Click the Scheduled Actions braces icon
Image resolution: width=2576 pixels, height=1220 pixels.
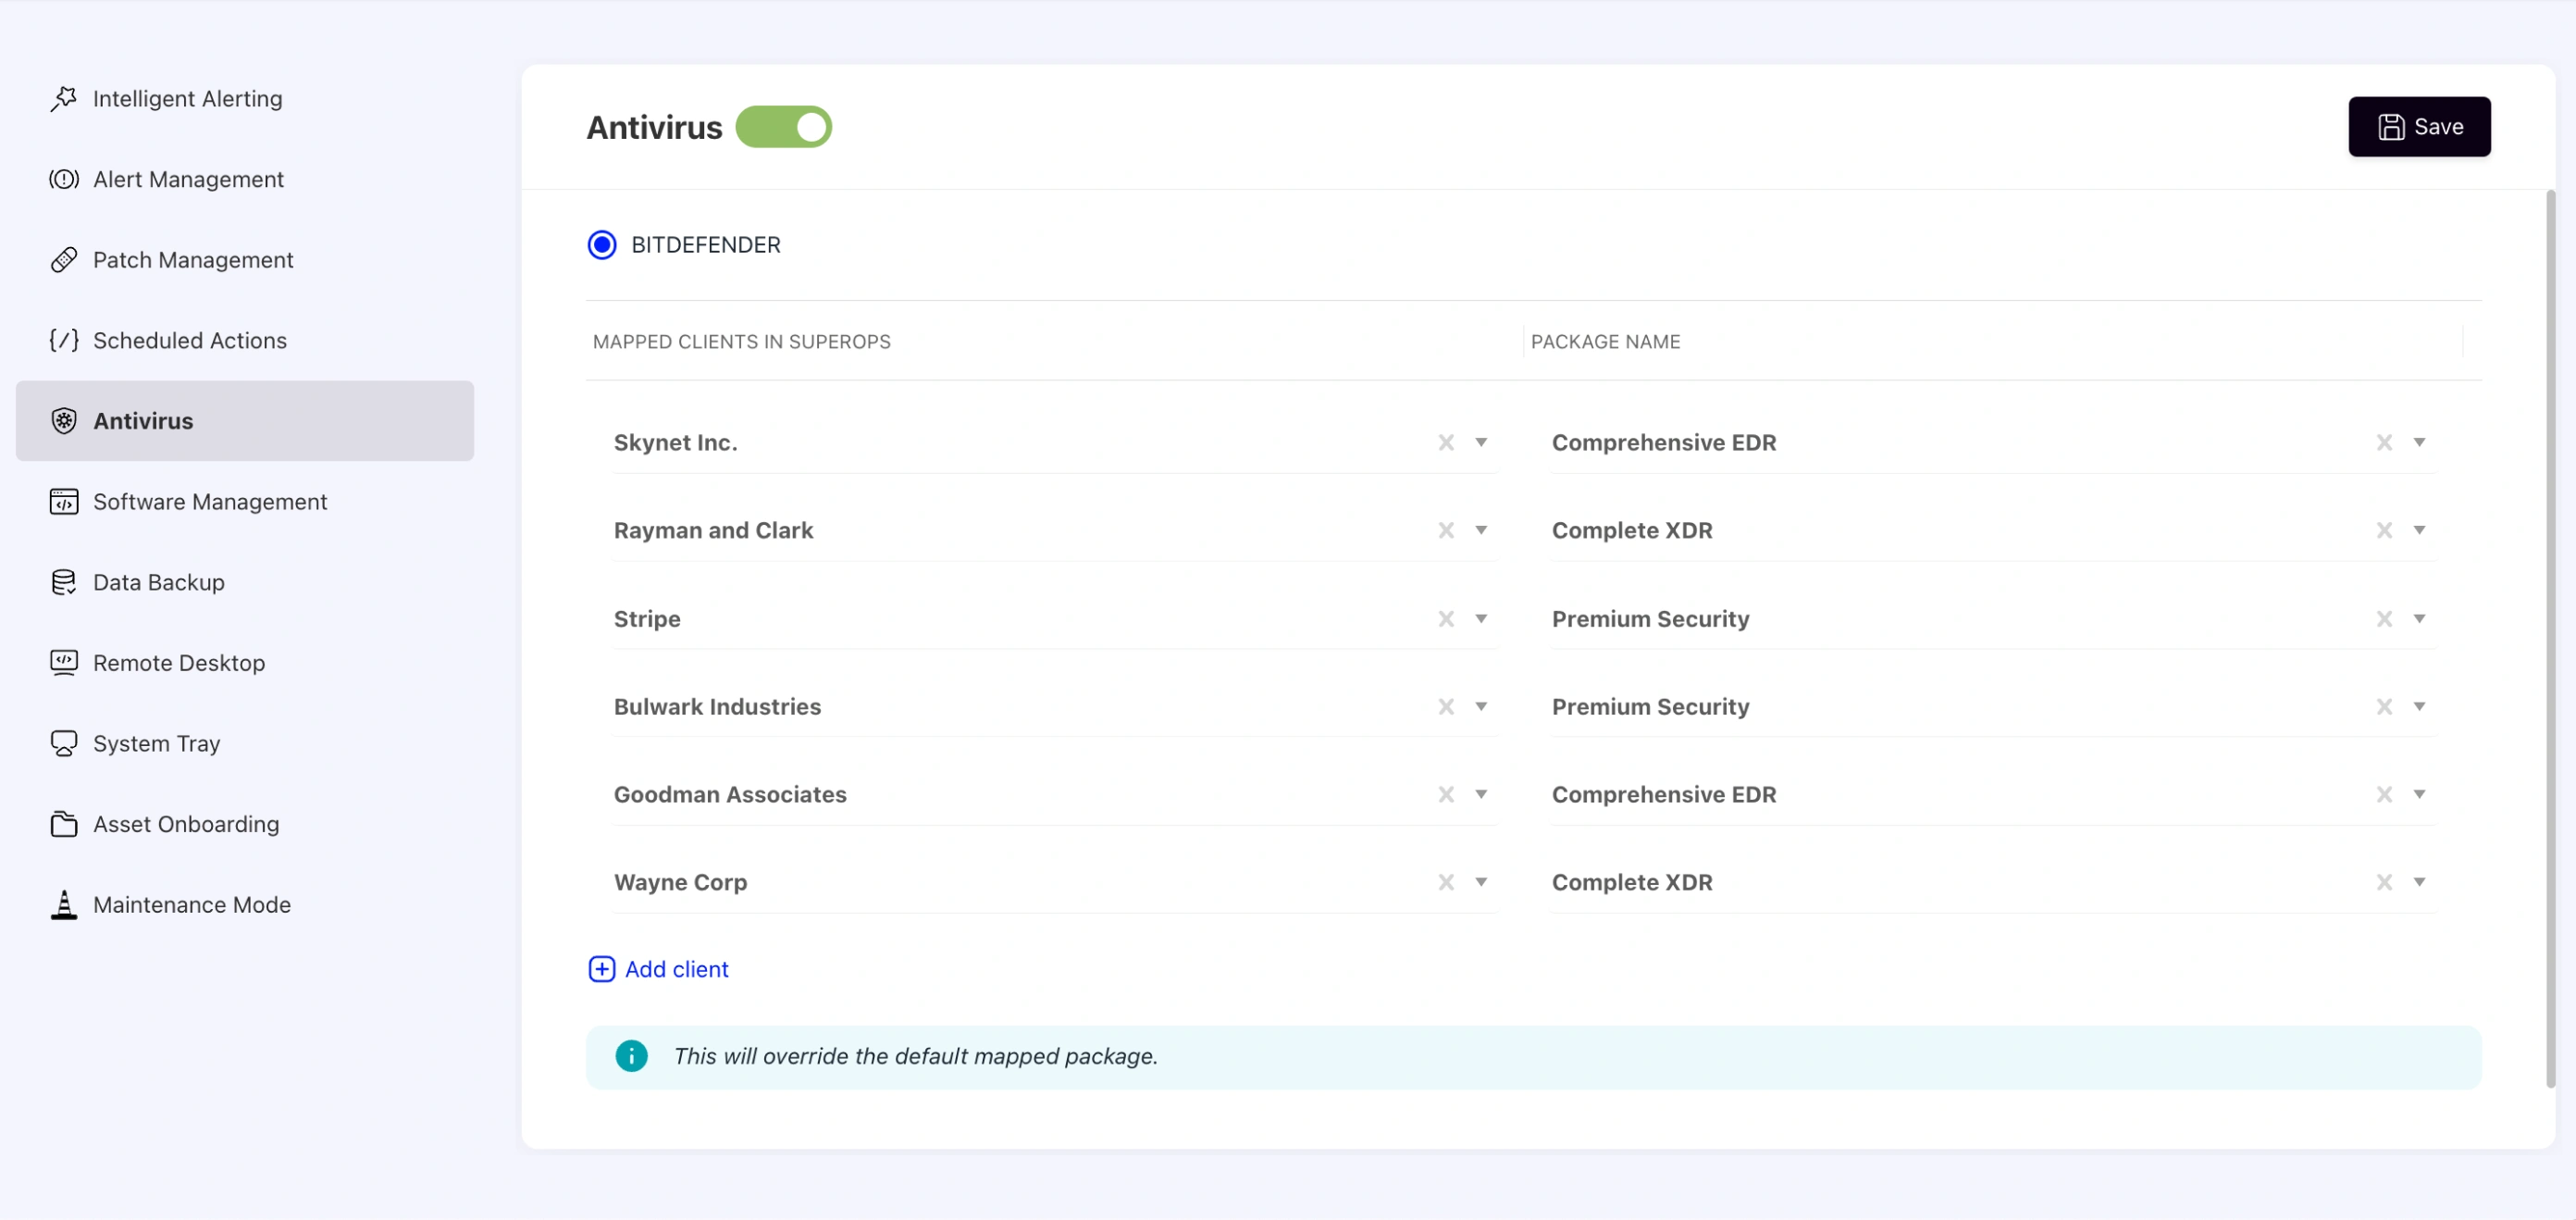[x=64, y=340]
